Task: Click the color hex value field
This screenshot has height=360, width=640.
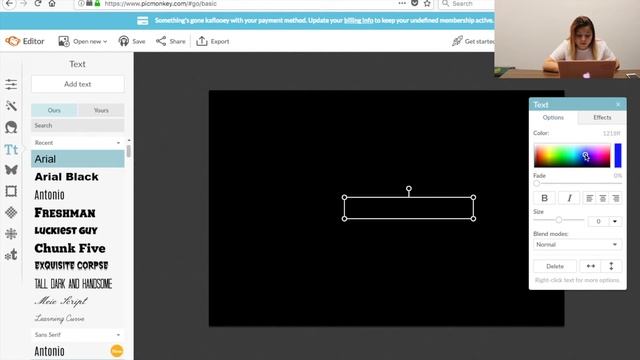Action: pyautogui.click(x=611, y=133)
